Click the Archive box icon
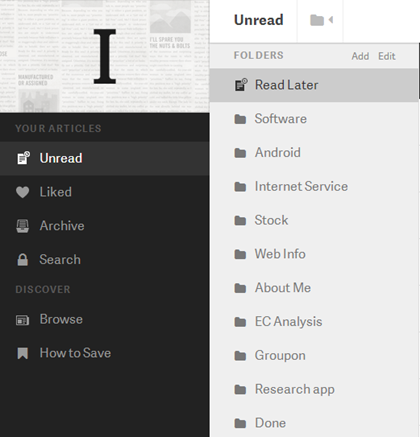 pyautogui.click(x=23, y=226)
